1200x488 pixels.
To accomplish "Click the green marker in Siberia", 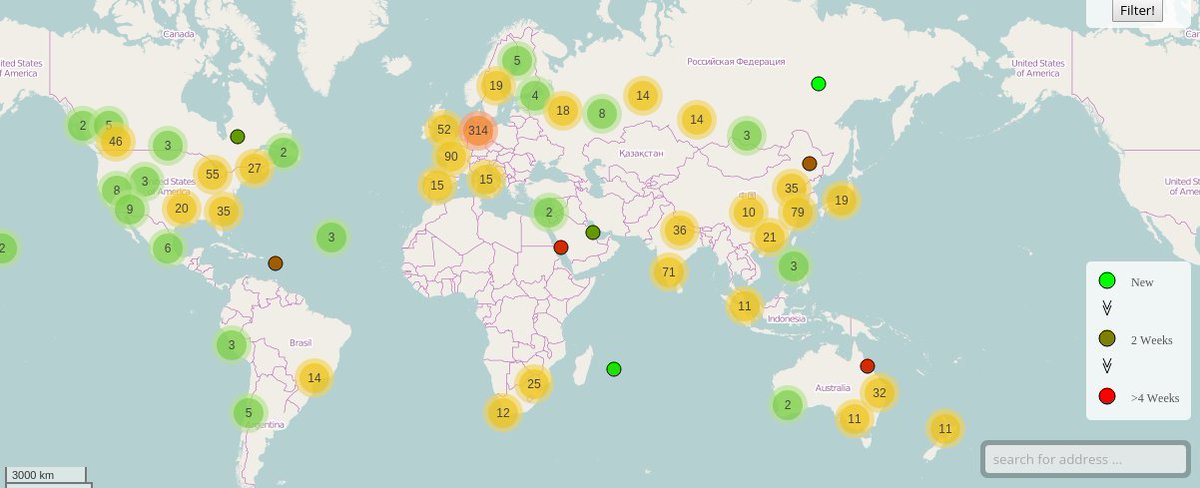I will (x=819, y=84).
